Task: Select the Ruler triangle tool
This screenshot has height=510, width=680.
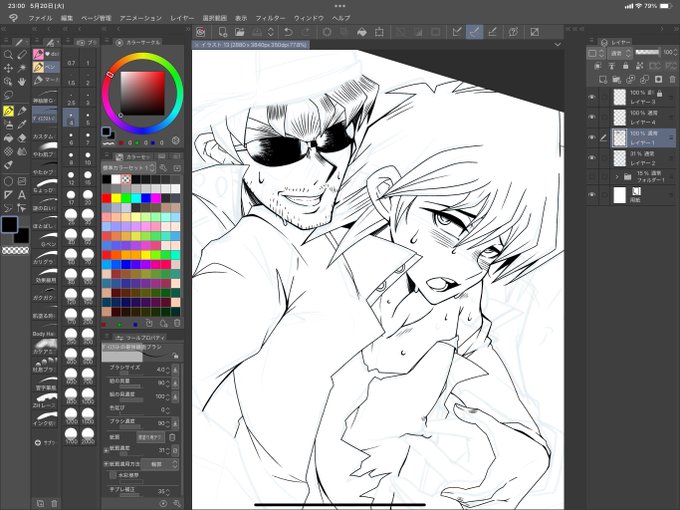Action: tap(8, 195)
